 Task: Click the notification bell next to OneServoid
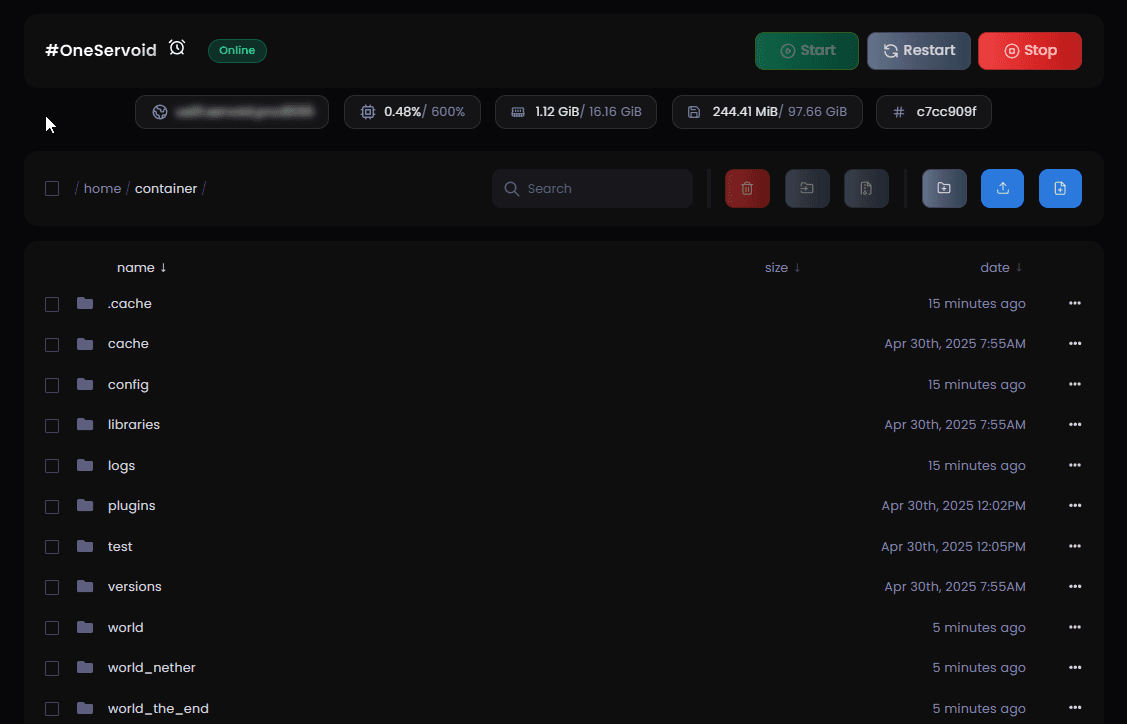(177, 46)
